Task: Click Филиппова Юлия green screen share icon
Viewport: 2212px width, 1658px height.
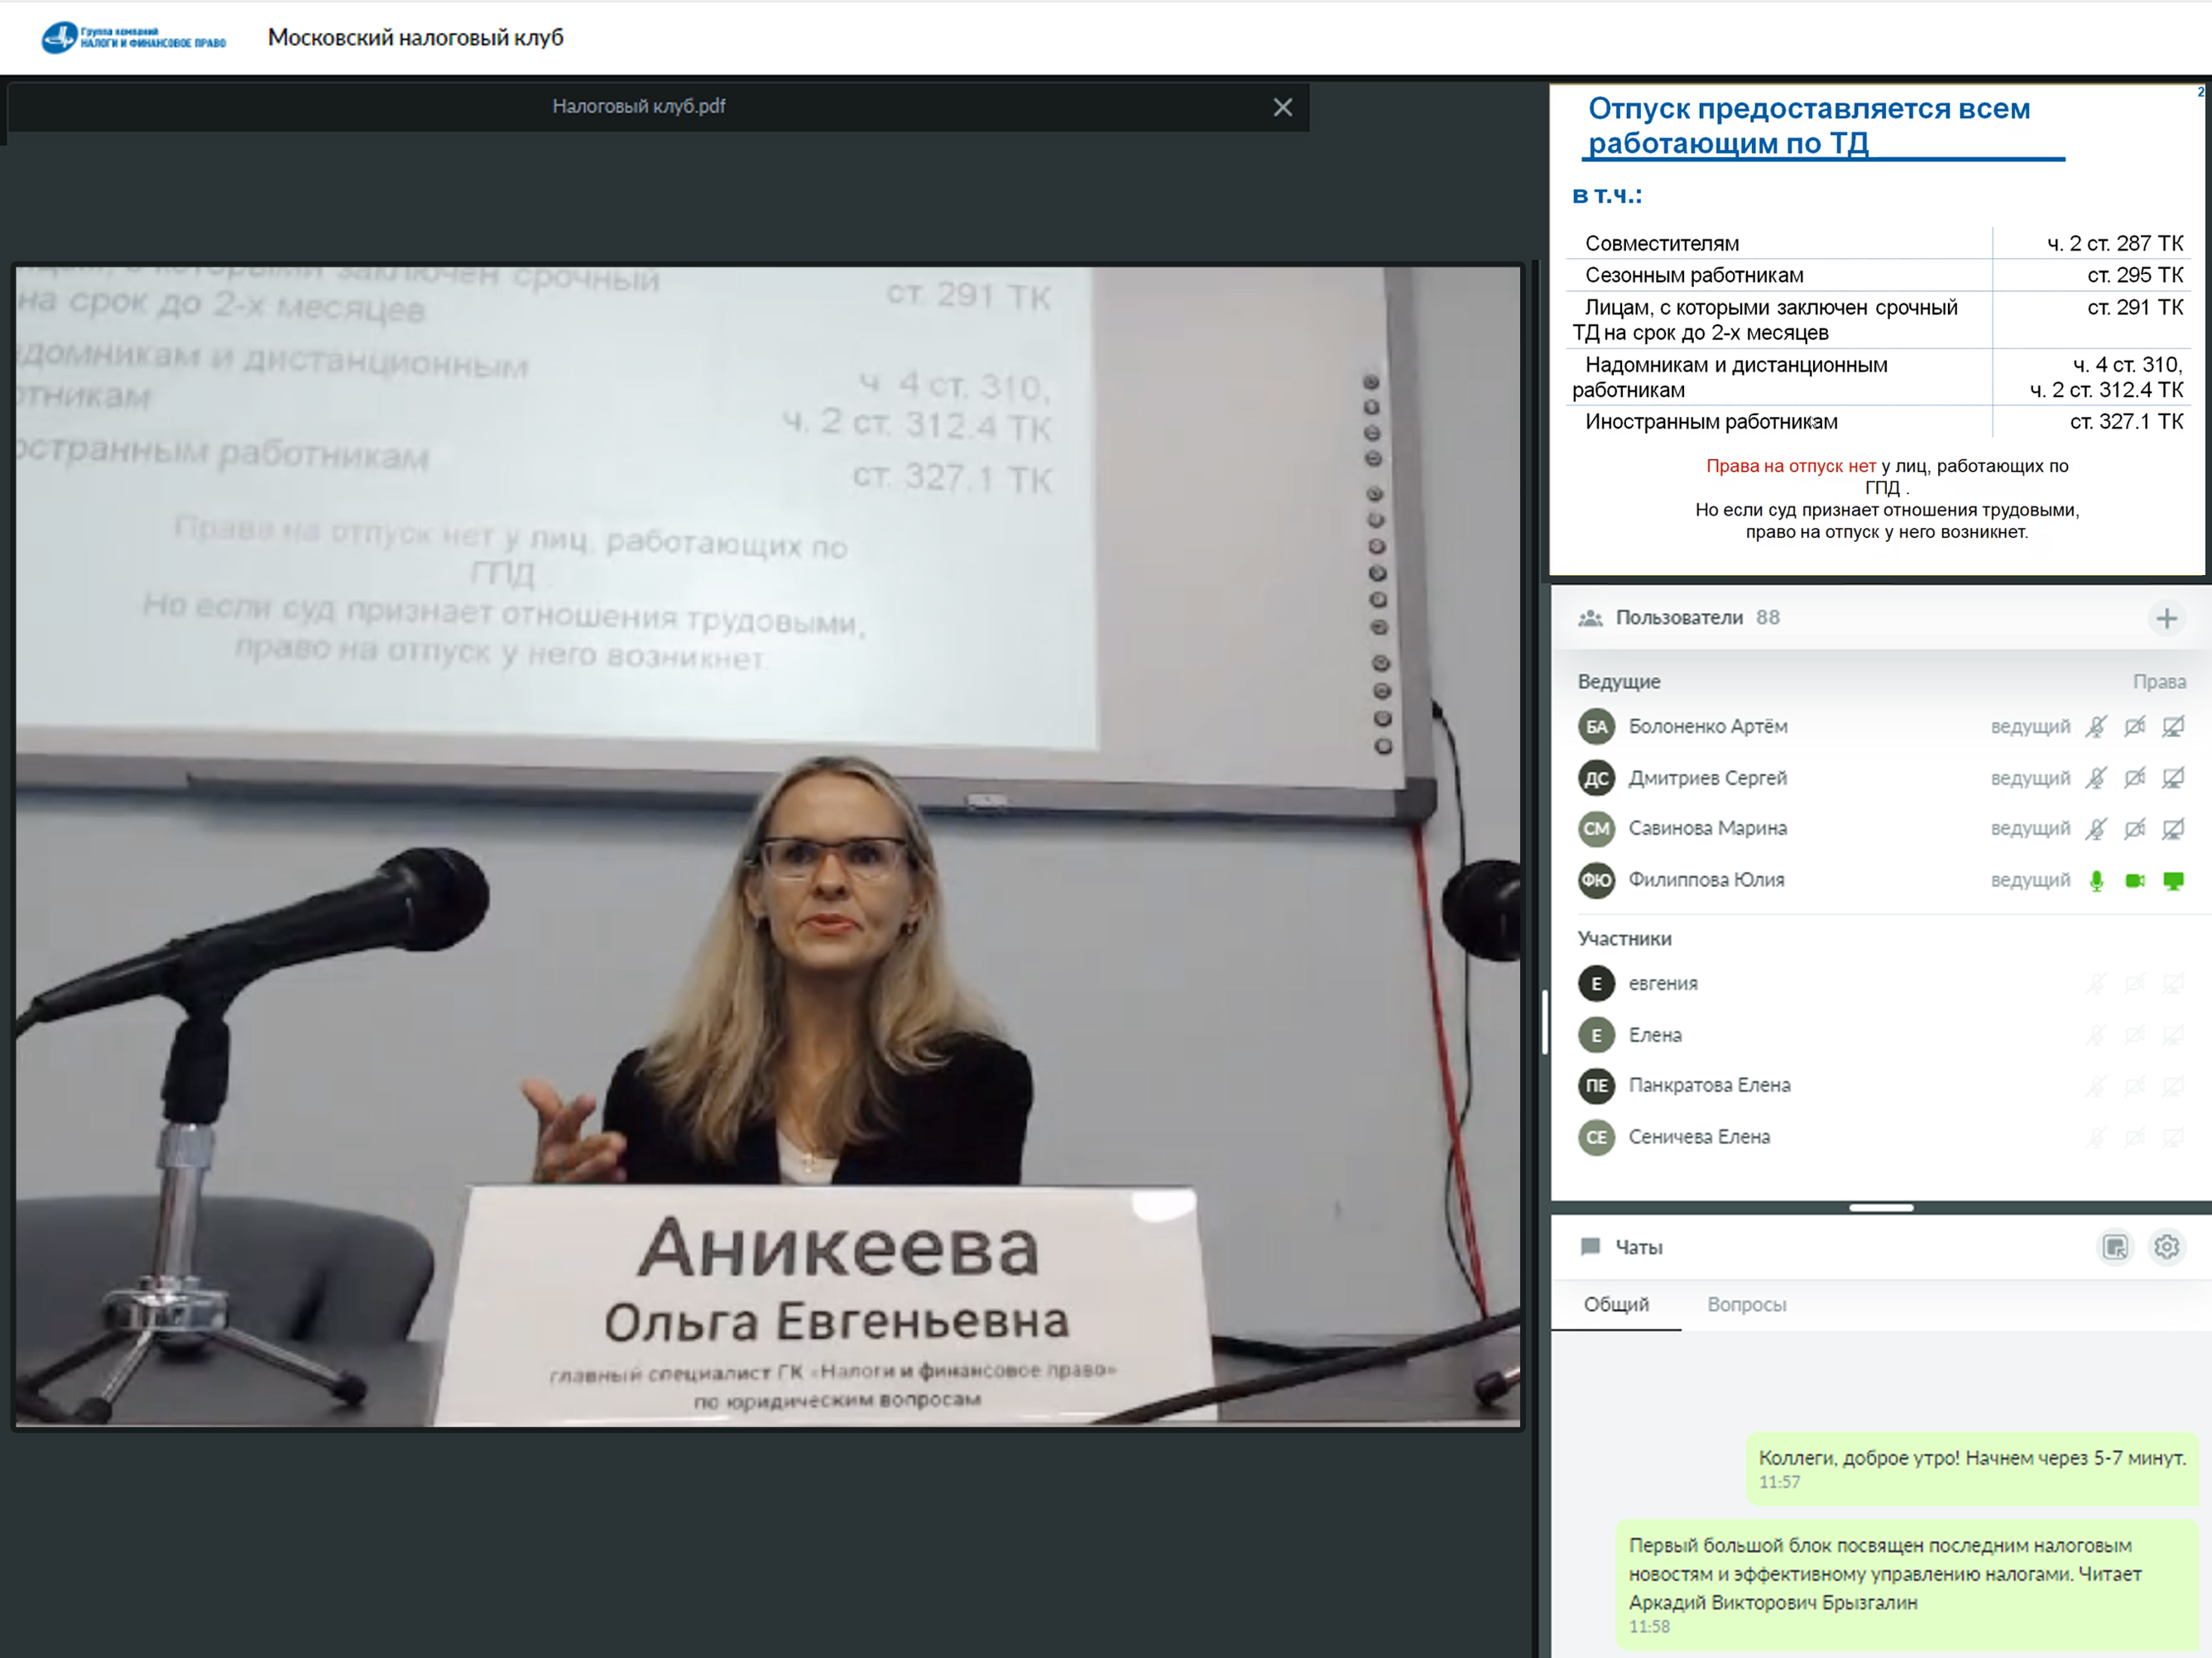Action: coord(2173,881)
